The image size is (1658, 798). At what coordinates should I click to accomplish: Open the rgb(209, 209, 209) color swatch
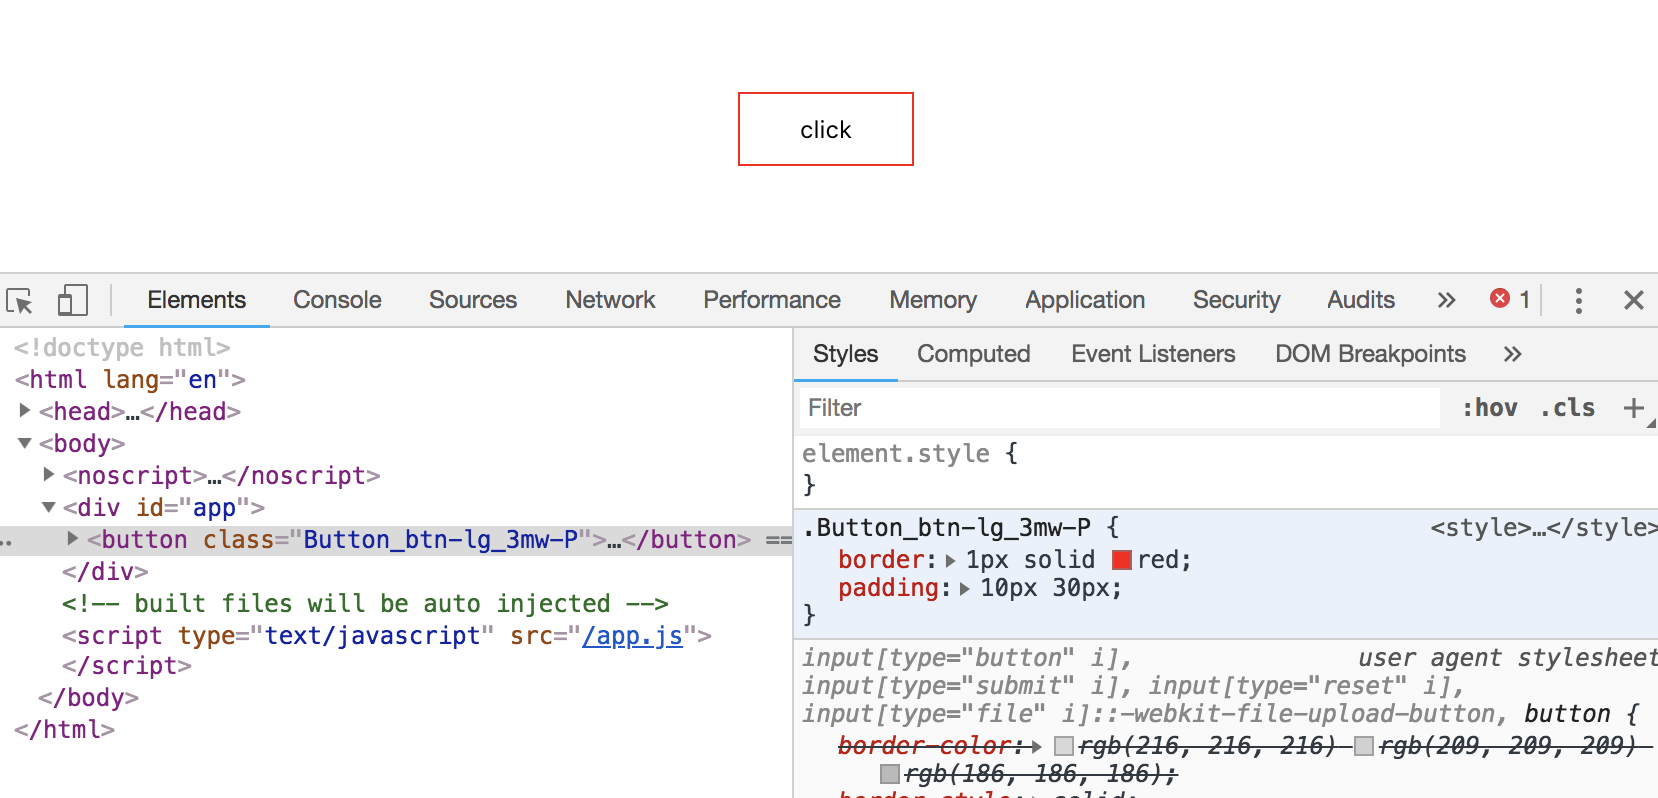click(1364, 746)
